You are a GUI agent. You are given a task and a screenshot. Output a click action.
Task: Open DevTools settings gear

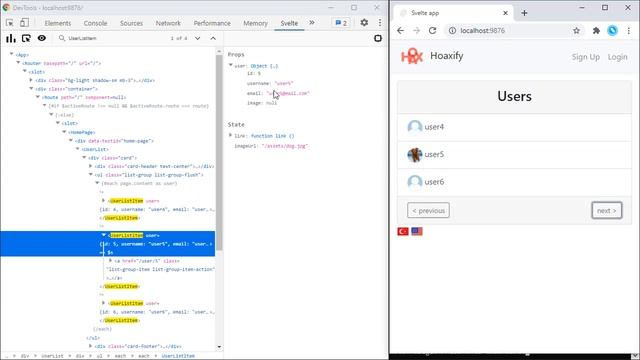(364, 23)
